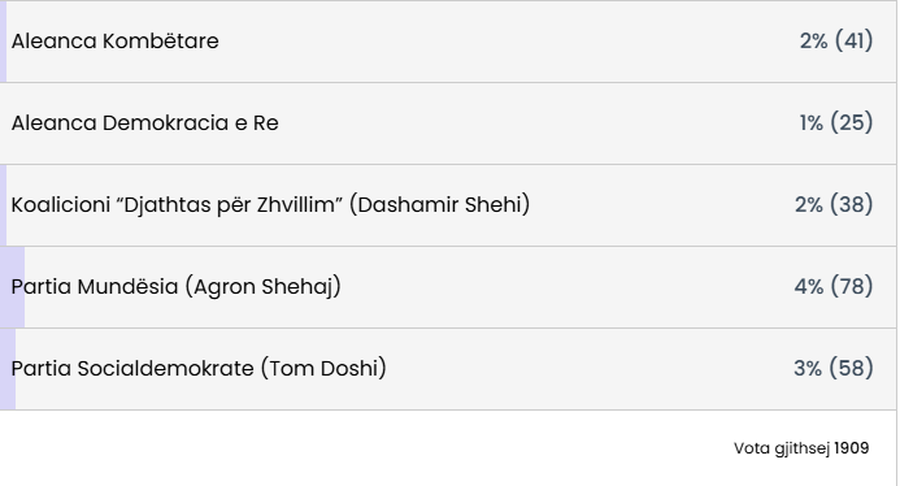
Task: Click the name Tom Doshi in parentheses
Action: pos(324,368)
